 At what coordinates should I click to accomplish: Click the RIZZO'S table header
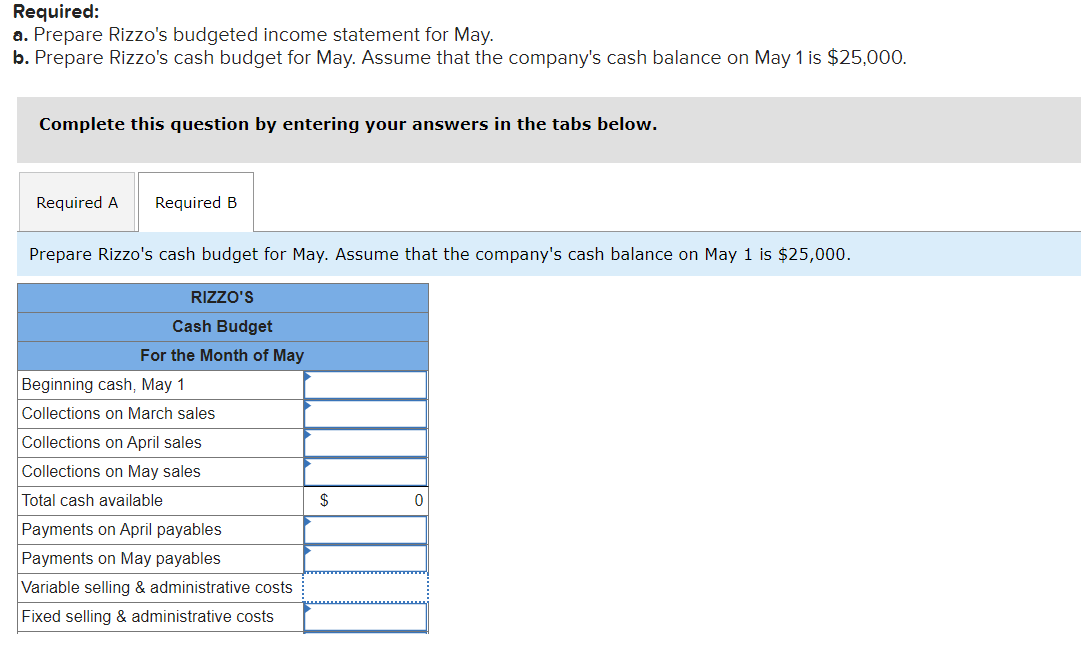pos(222,297)
